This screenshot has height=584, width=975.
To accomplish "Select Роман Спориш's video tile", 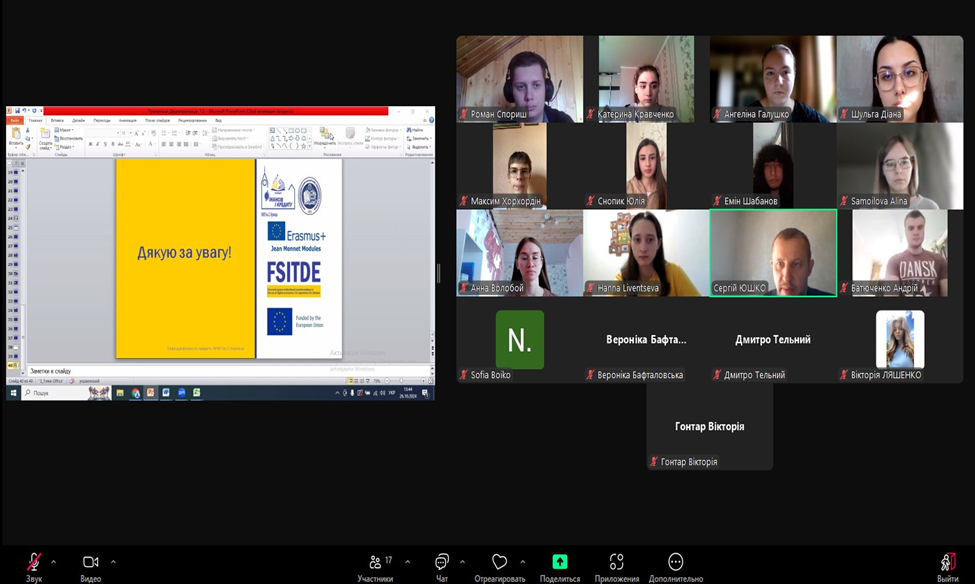I will [520, 79].
